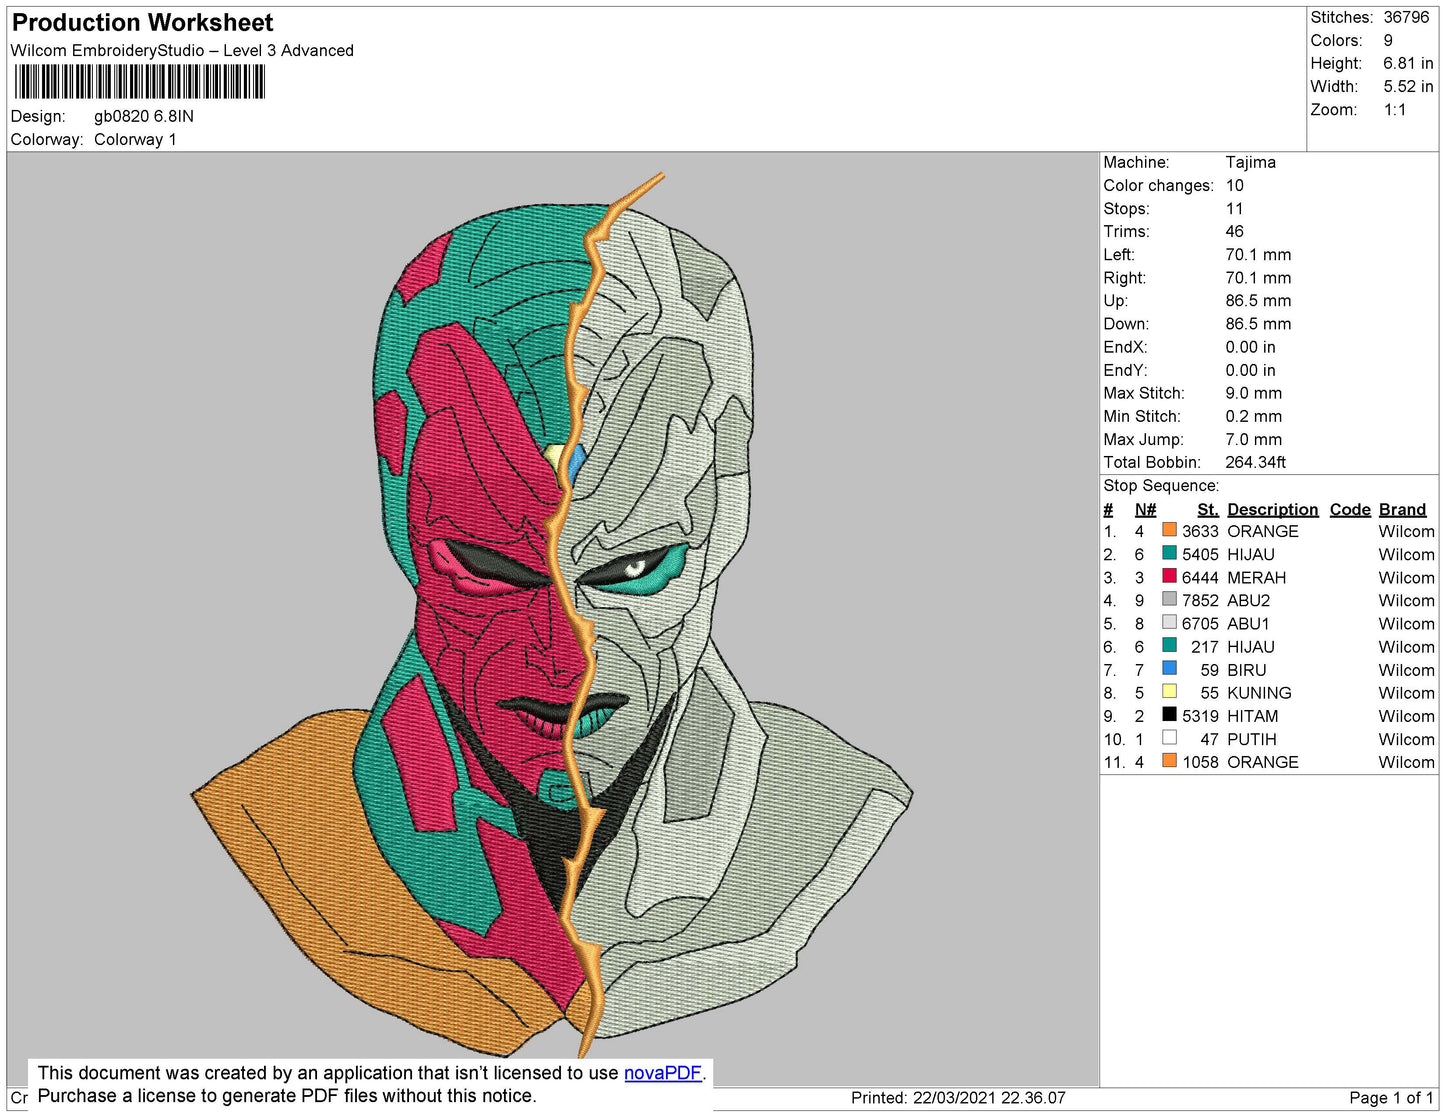This screenshot has height=1117, width=1445.
Task: Select the teal swatch beside 217 HIJAU
Action: click(1169, 645)
